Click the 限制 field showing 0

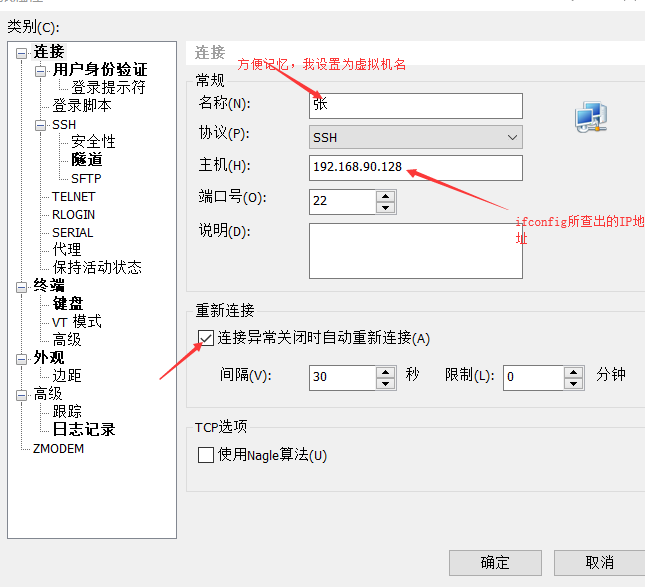533,378
